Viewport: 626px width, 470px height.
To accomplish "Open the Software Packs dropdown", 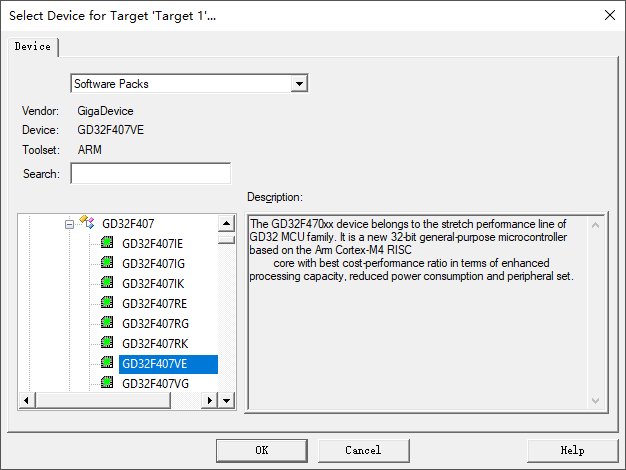I will pos(299,83).
